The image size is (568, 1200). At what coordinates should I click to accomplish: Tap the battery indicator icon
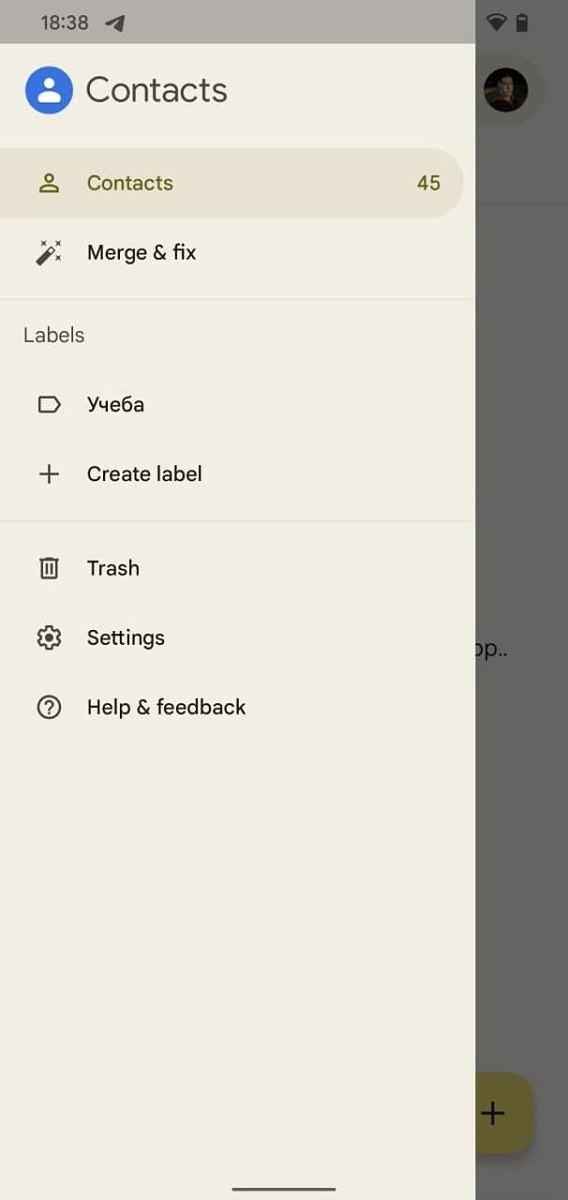[x=522, y=22]
